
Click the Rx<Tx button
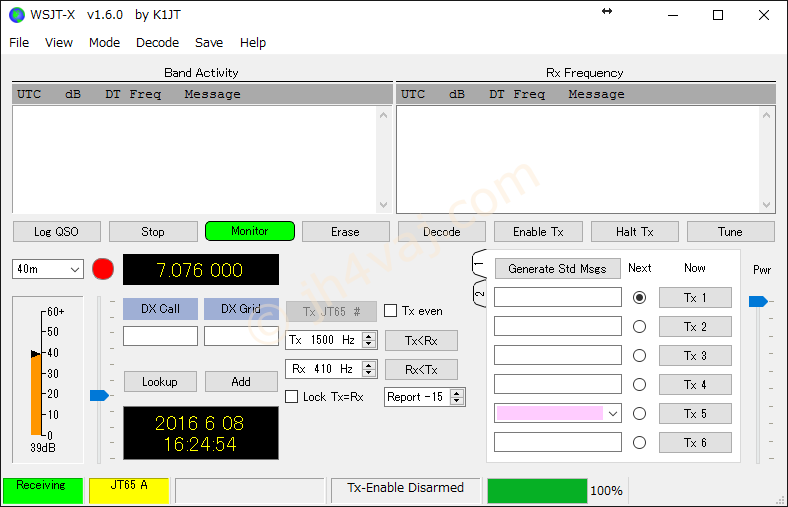coord(421,370)
